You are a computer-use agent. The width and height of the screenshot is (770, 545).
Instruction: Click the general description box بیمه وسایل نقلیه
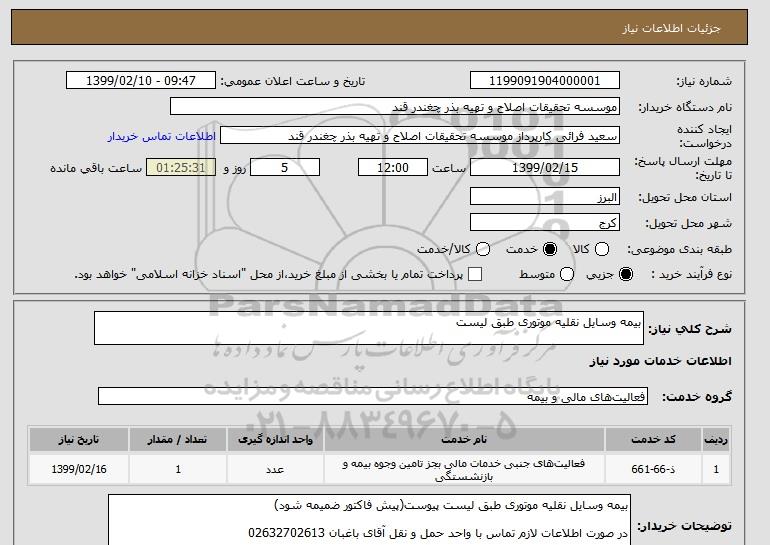click(x=369, y=328)
